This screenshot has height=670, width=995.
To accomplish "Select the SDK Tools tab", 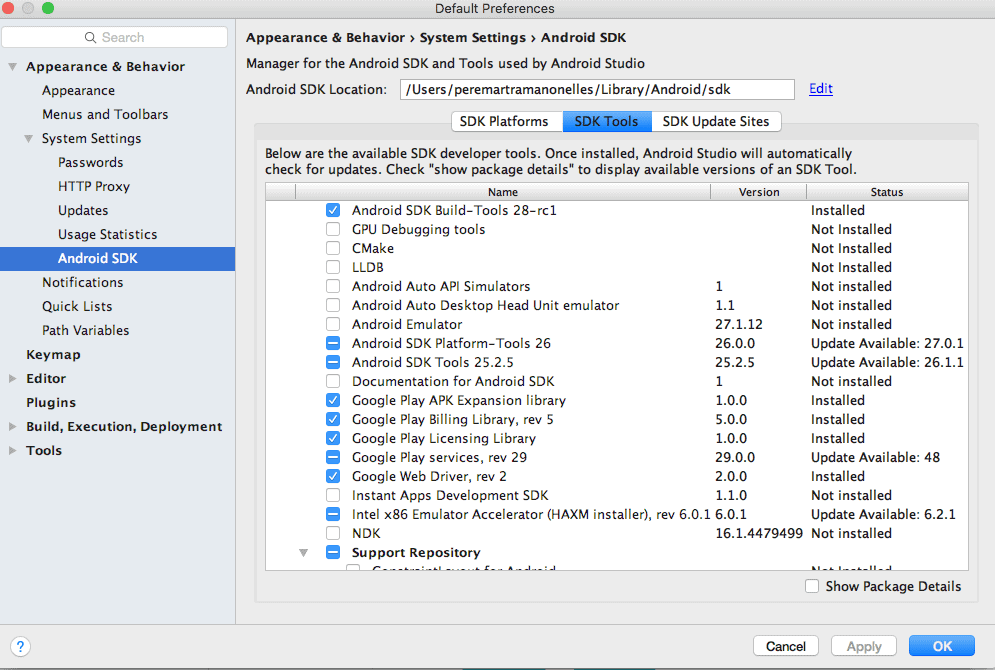I will pyautogui.click(x=607, y=121).
